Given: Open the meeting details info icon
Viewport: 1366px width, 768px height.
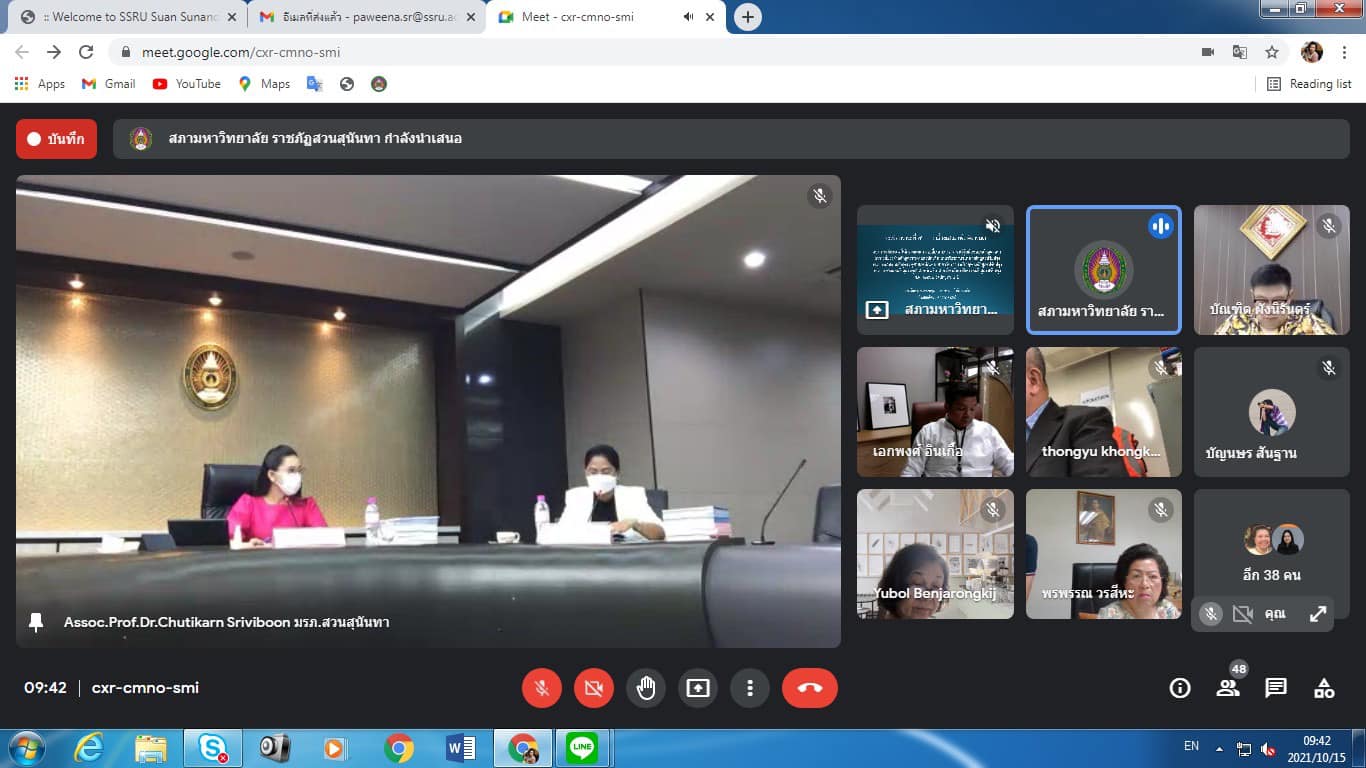Looking at the screenshot, I should pos(1180,688).
